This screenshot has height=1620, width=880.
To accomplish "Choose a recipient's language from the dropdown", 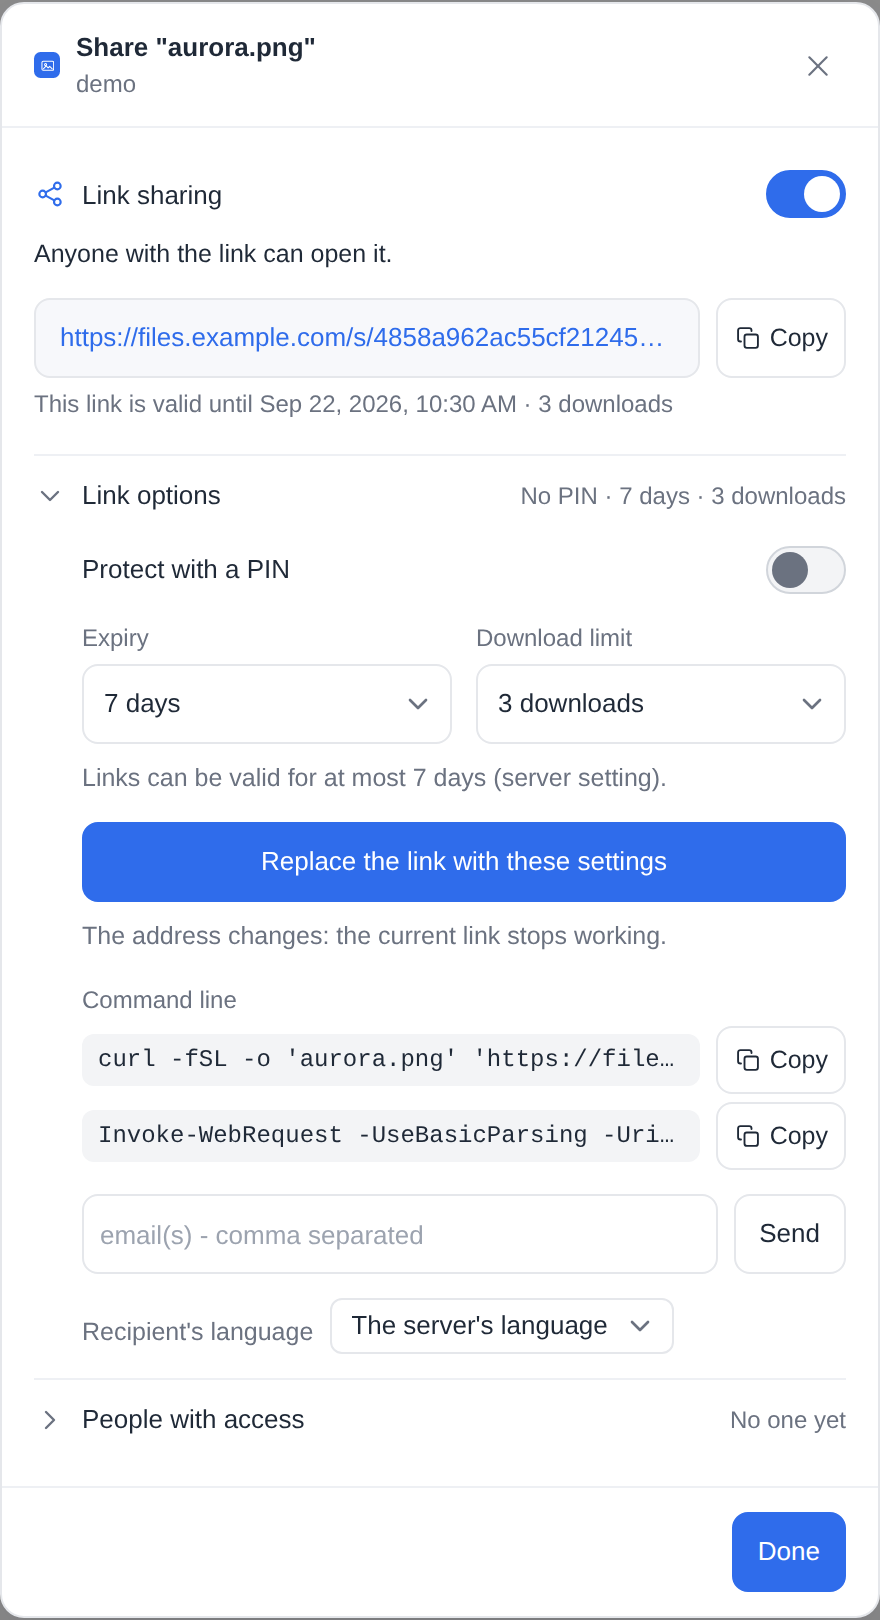I will pos(502,1326).
